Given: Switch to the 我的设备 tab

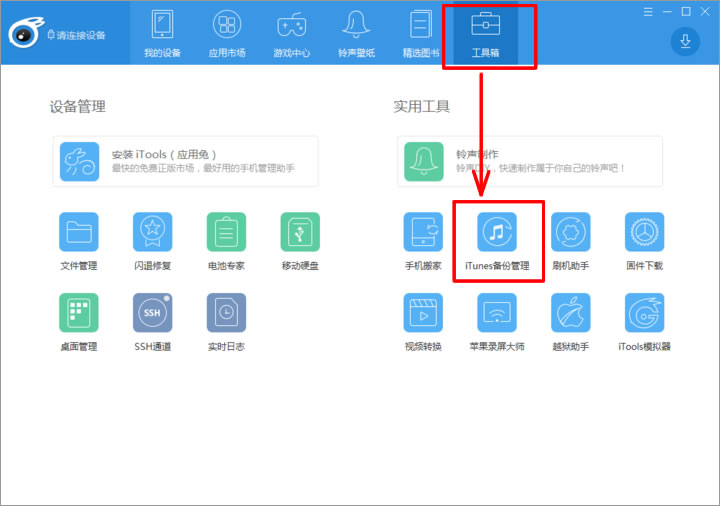Looking at the screenshot, I should click(163, 34).
